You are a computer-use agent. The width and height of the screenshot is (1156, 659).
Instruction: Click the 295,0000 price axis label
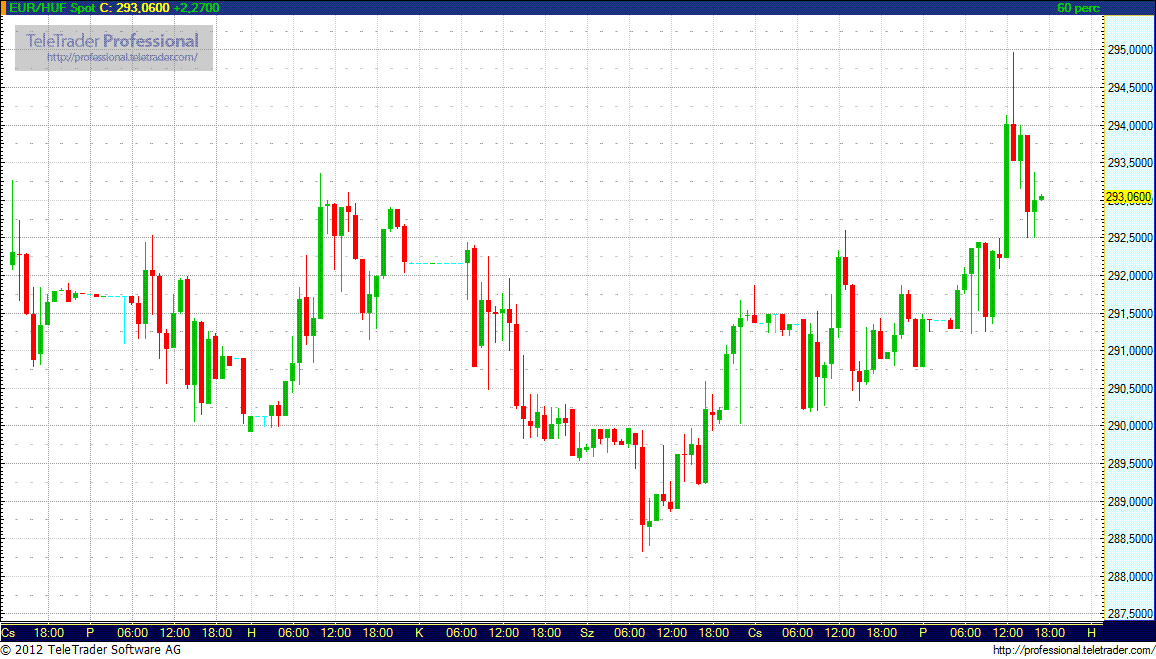(1129, 50)
